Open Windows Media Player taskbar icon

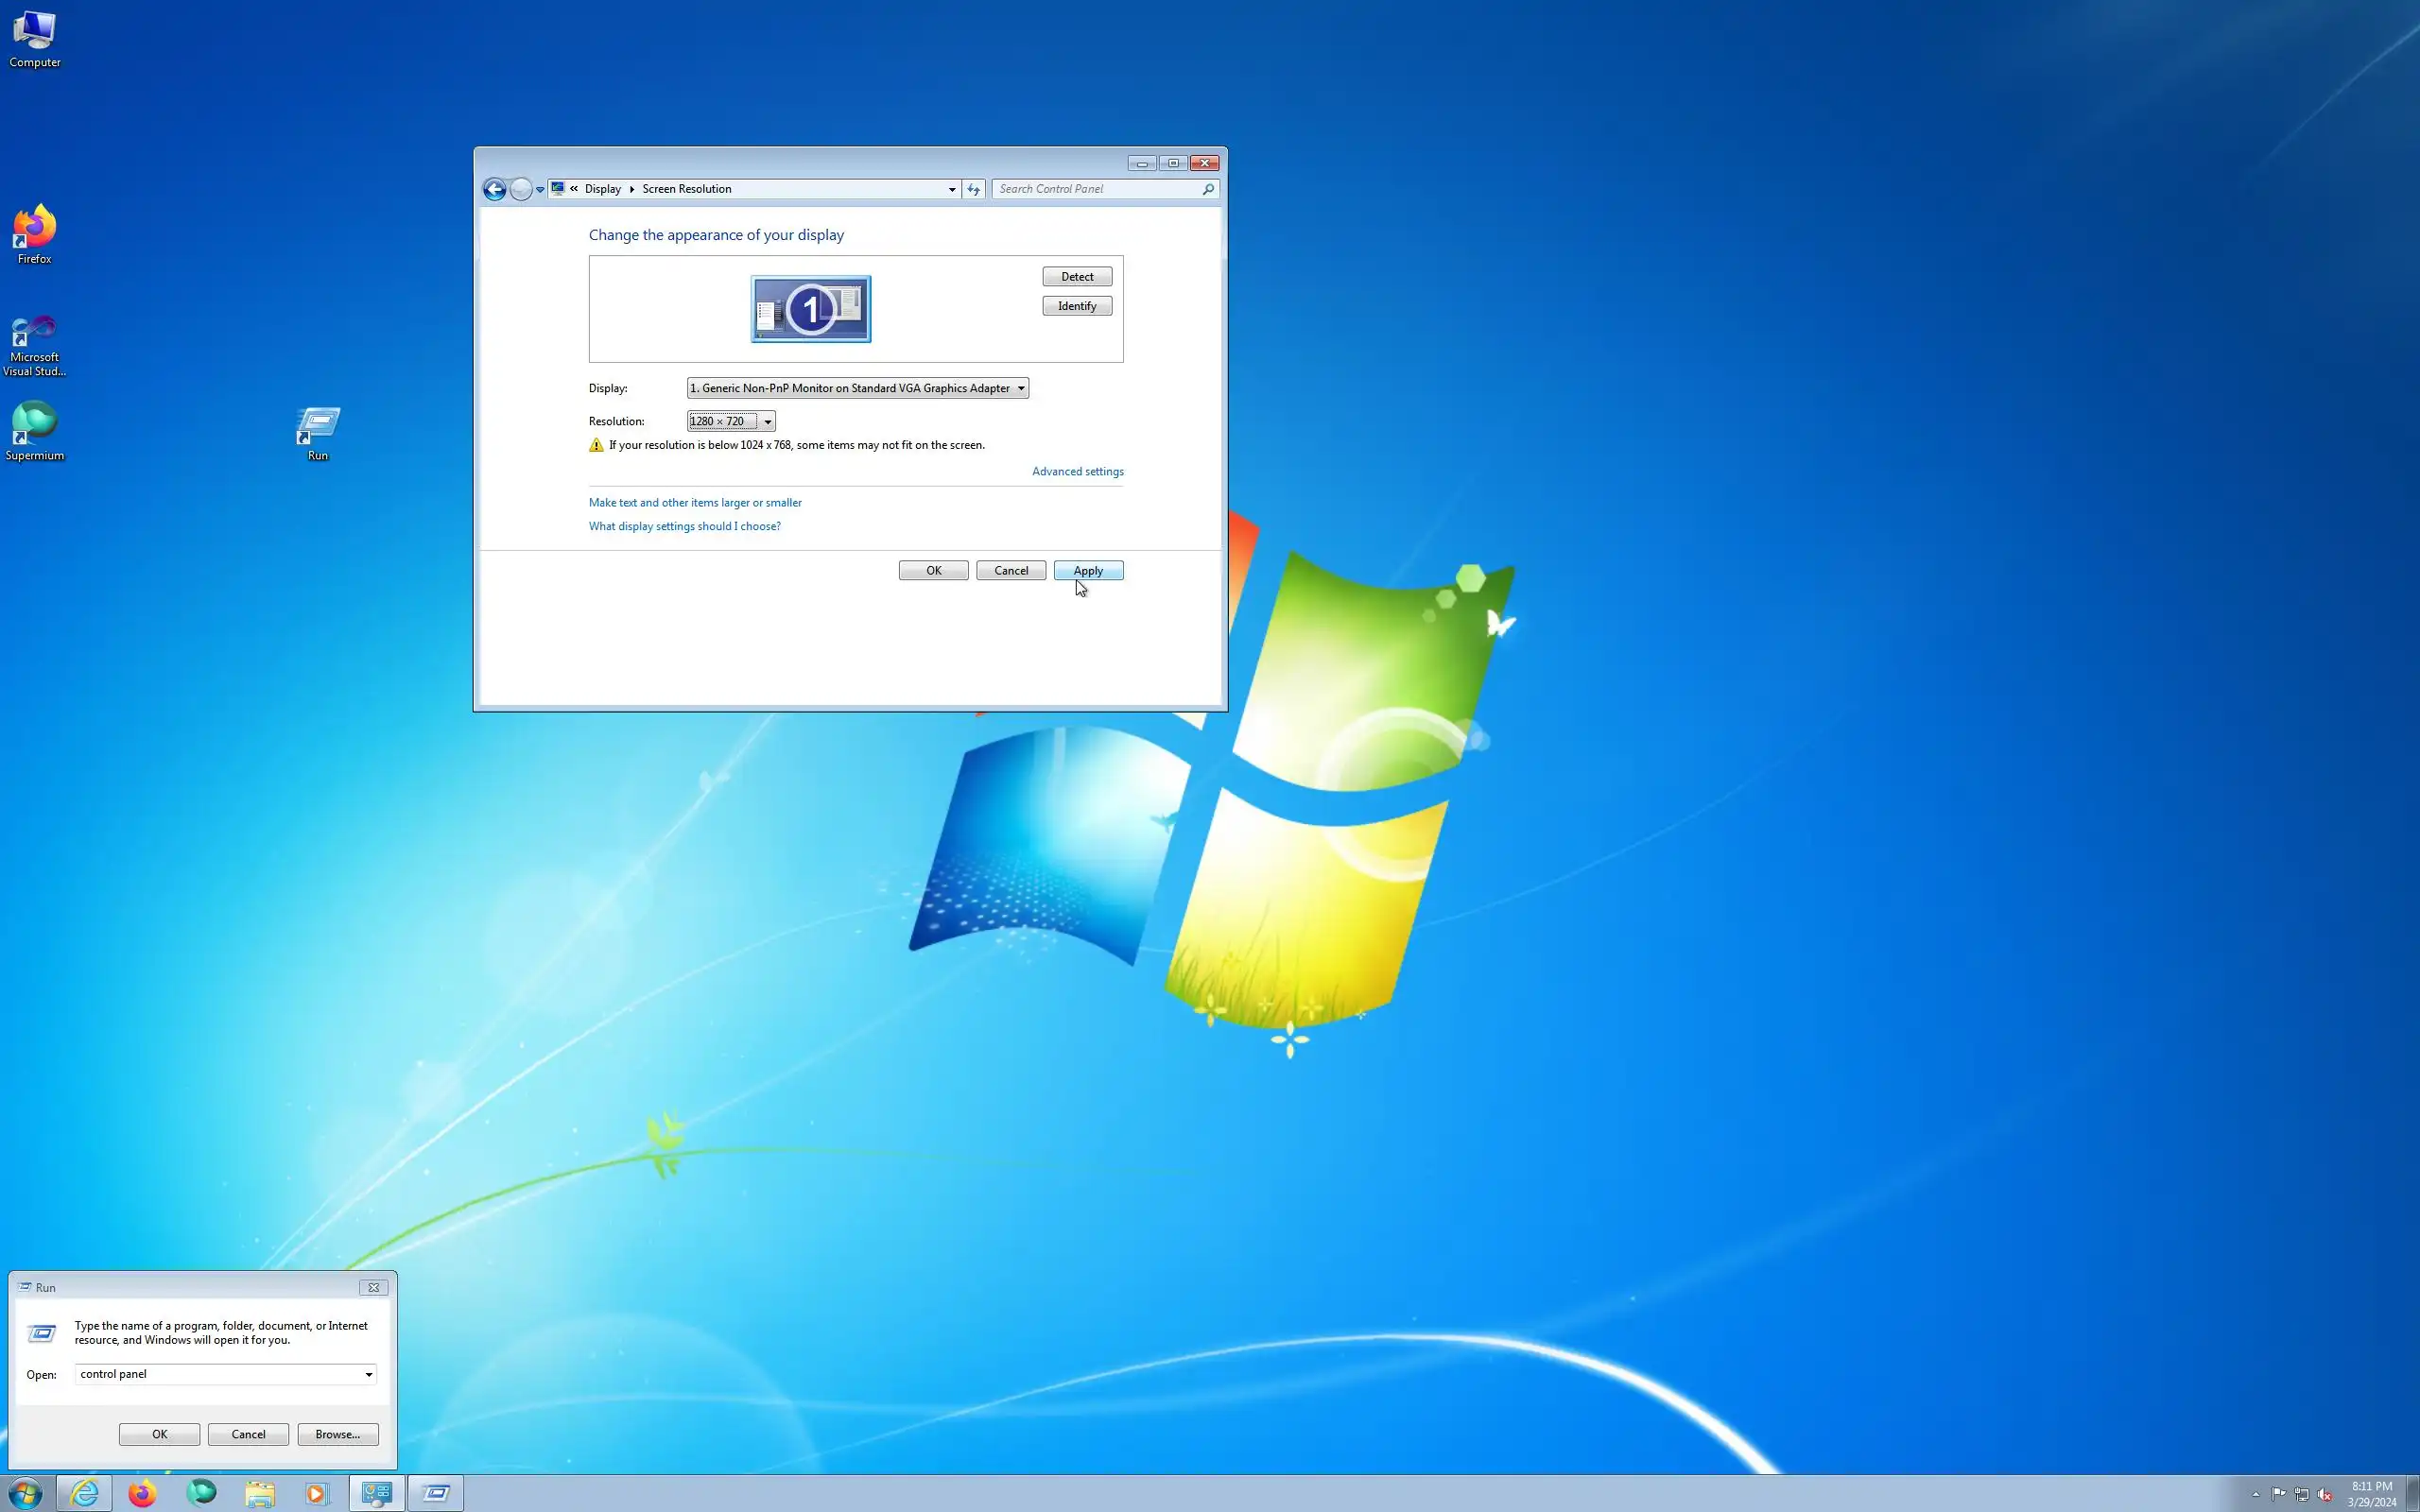point(316,1493)
